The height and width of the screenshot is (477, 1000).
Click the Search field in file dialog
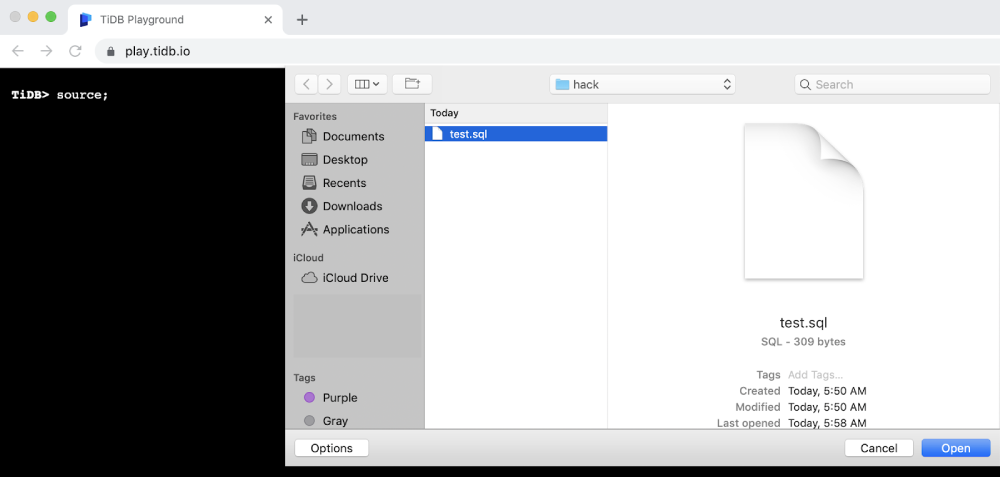point(892,85)
